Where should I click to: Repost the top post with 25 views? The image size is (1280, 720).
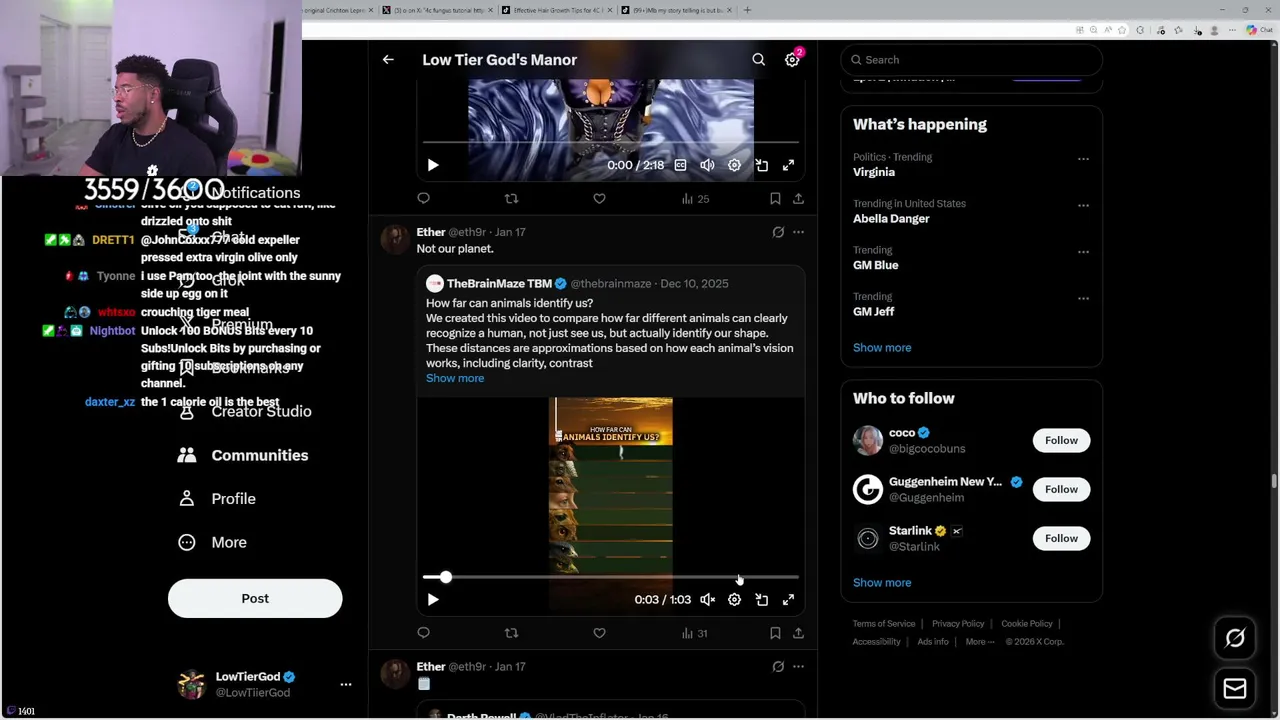pos(512,199)
